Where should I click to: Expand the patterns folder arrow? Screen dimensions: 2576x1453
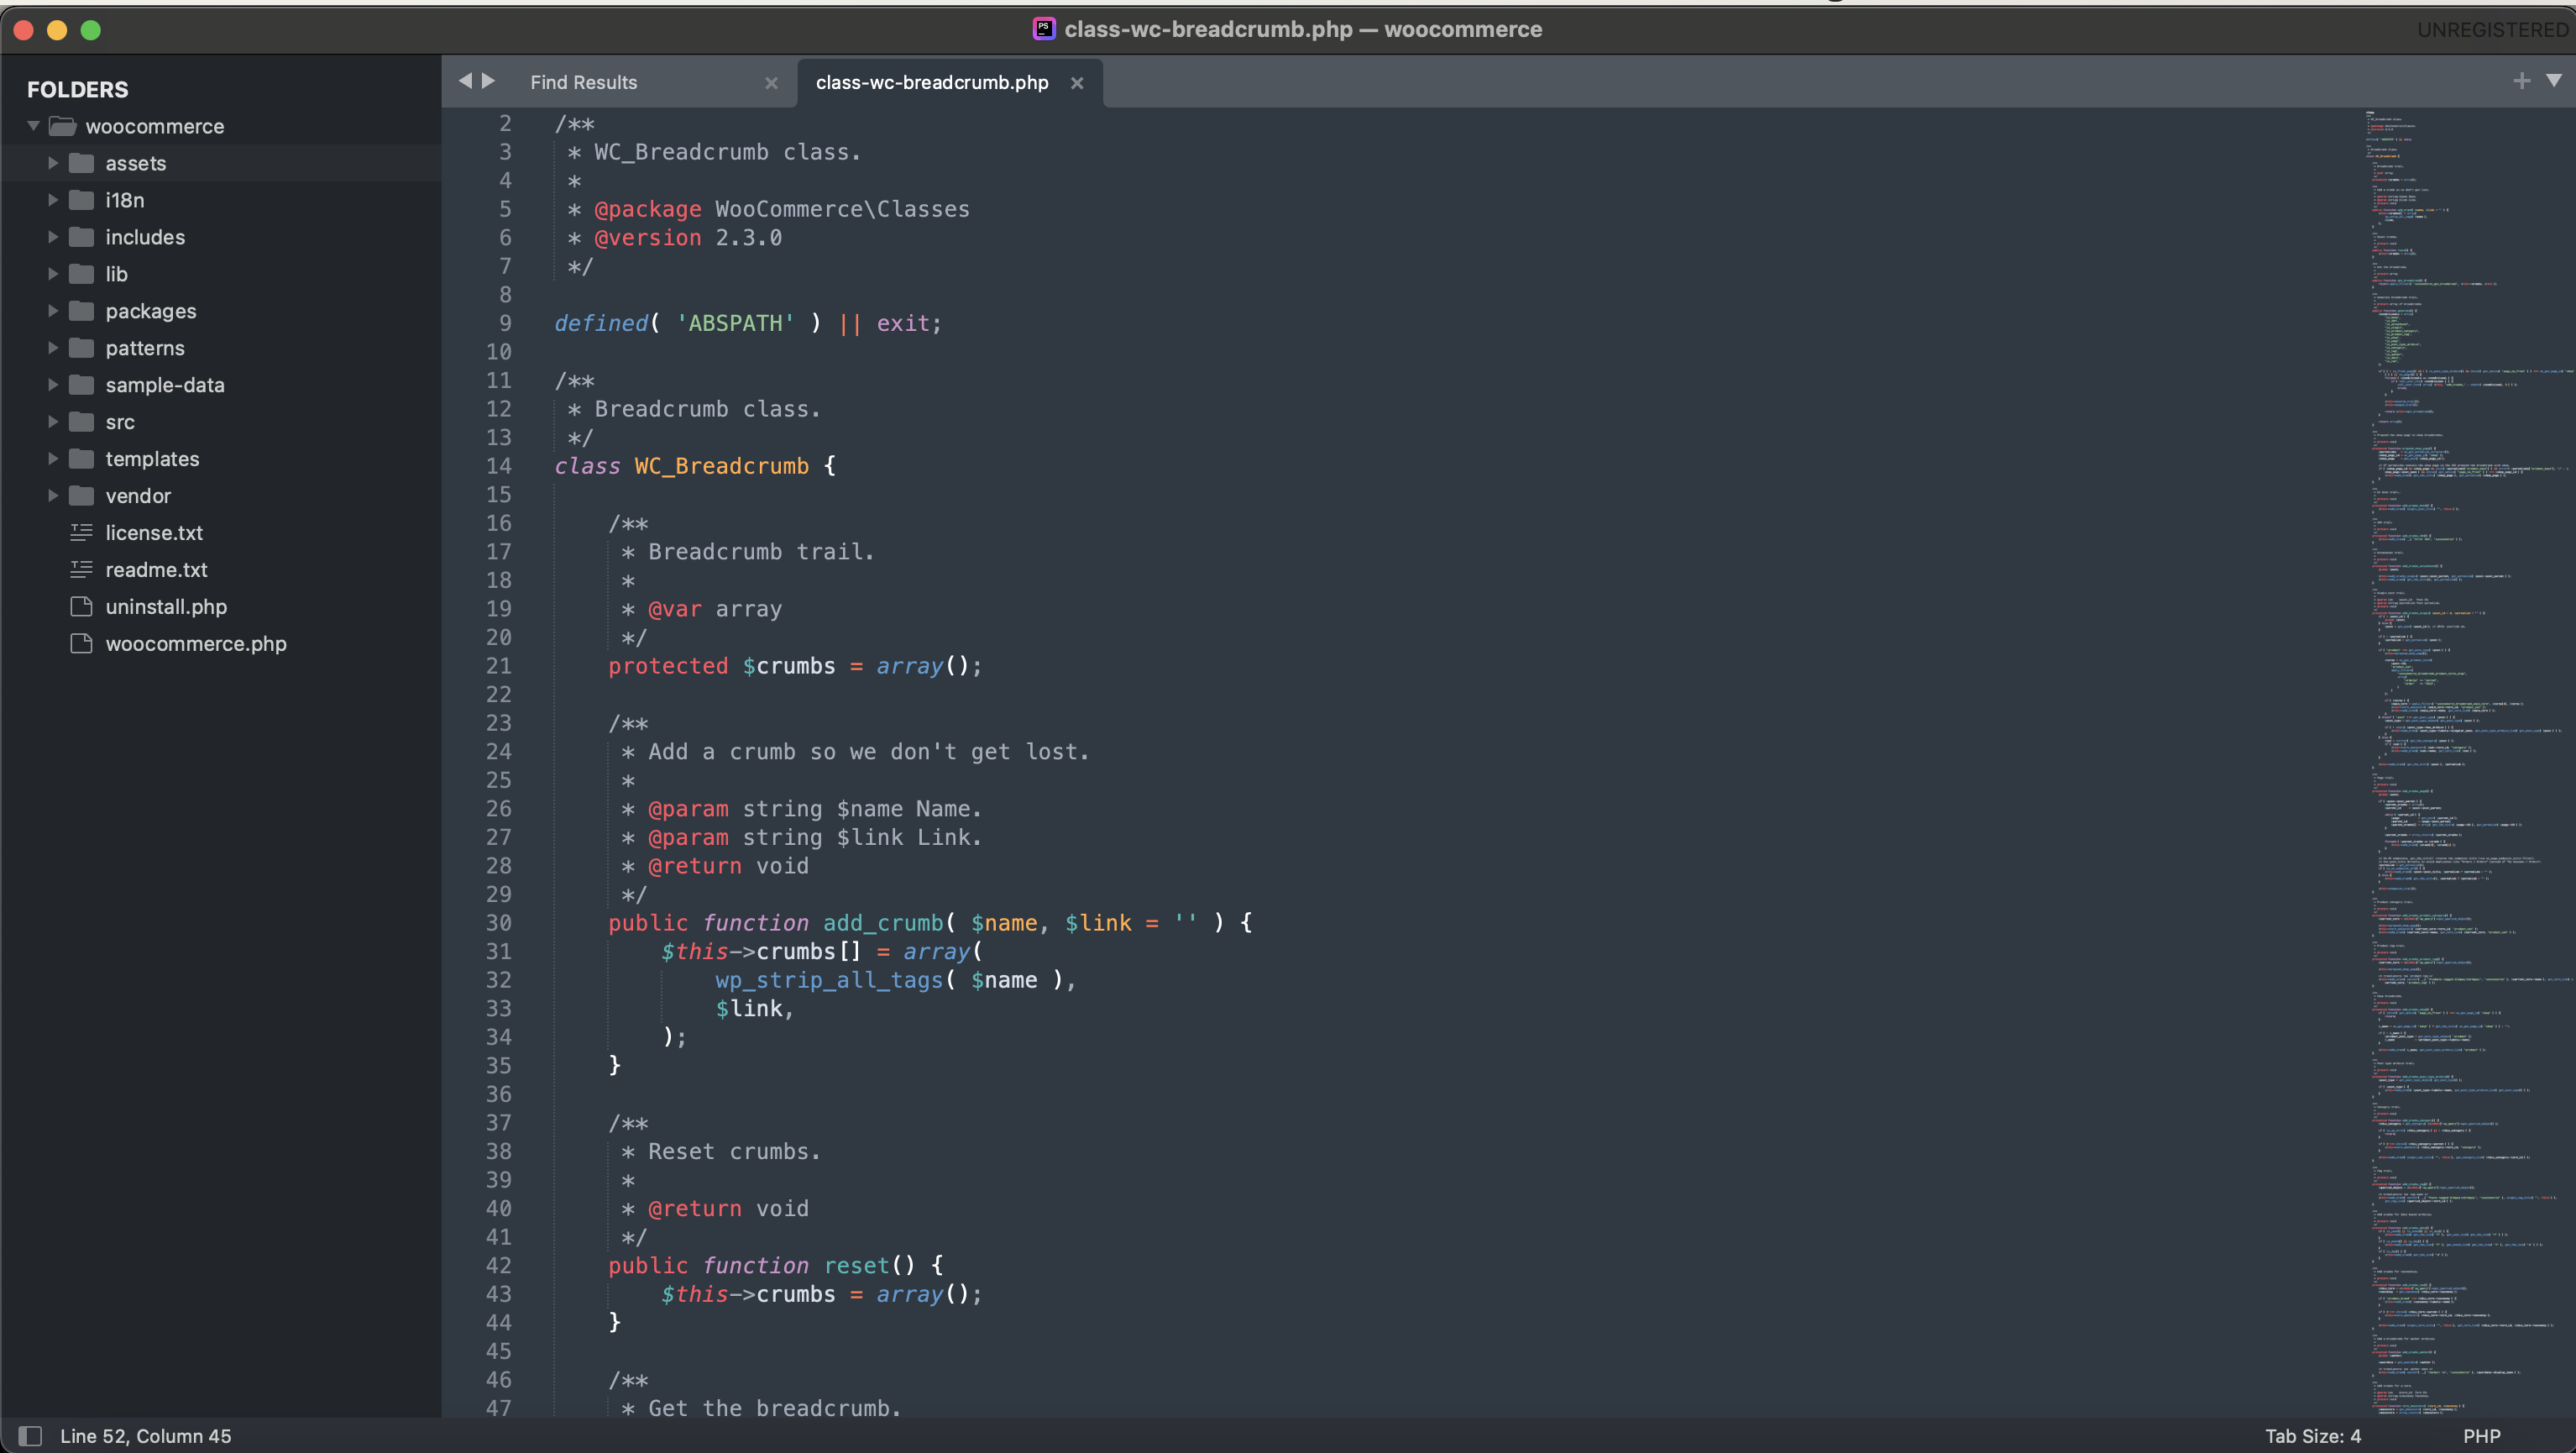coord(53,348)
